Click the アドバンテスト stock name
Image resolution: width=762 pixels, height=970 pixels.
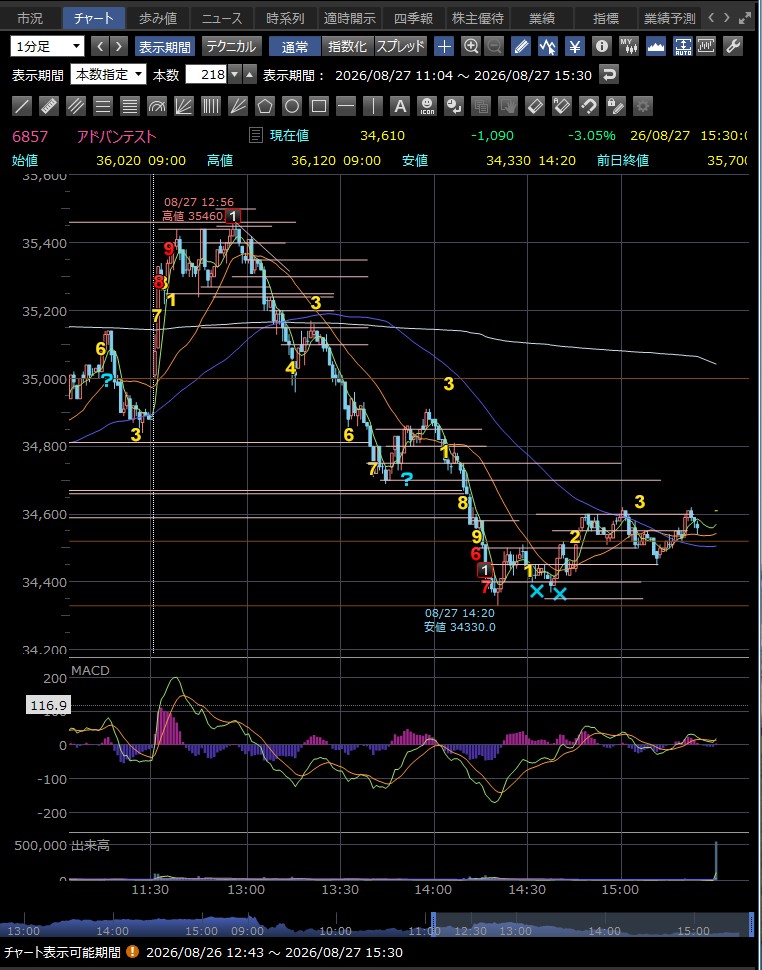coord(116,136)
